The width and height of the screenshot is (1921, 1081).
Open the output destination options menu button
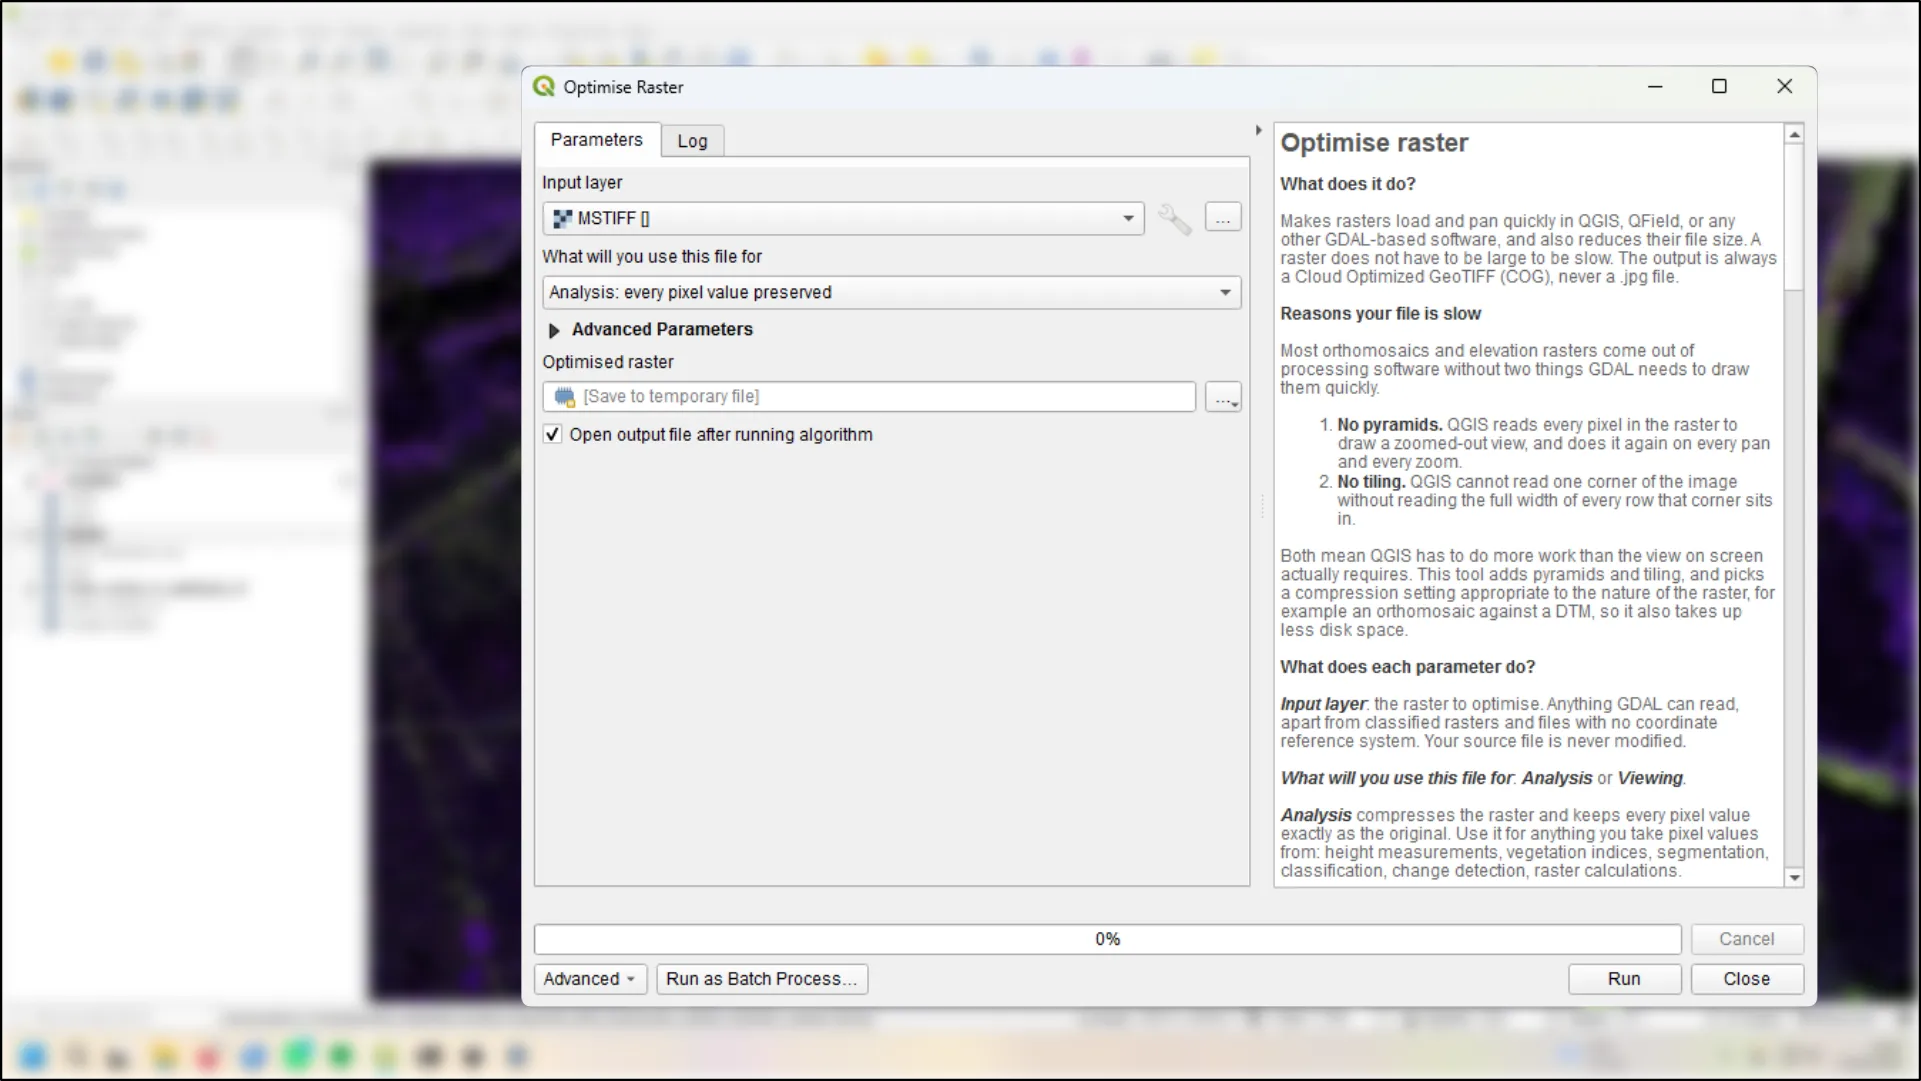pyautogui.click(x=1223, y=397)
